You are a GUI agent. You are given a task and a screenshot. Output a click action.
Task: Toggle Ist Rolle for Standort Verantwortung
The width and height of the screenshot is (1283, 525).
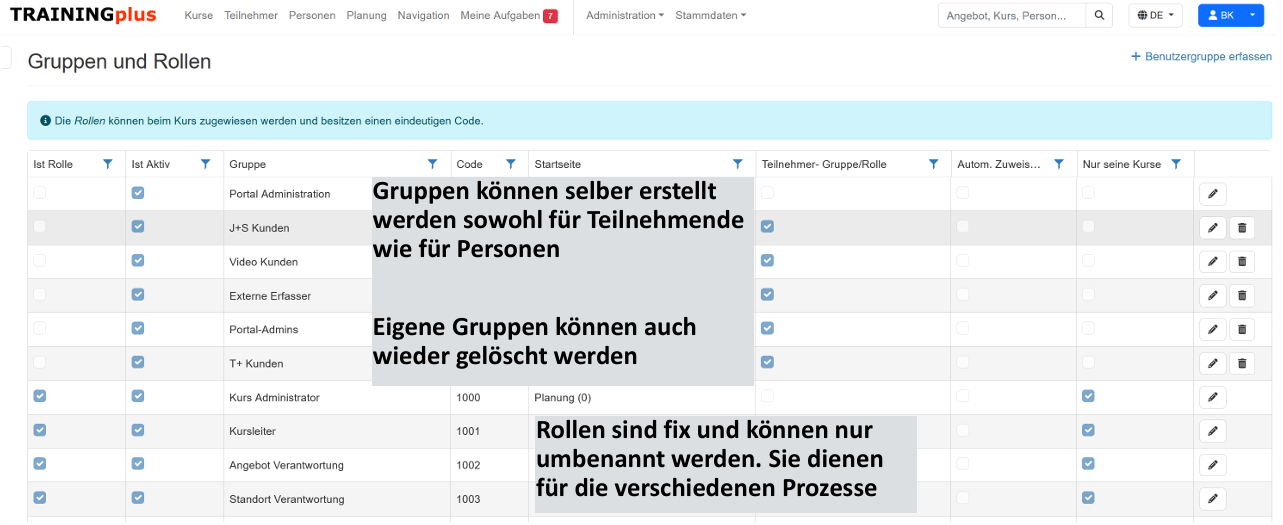40,497
